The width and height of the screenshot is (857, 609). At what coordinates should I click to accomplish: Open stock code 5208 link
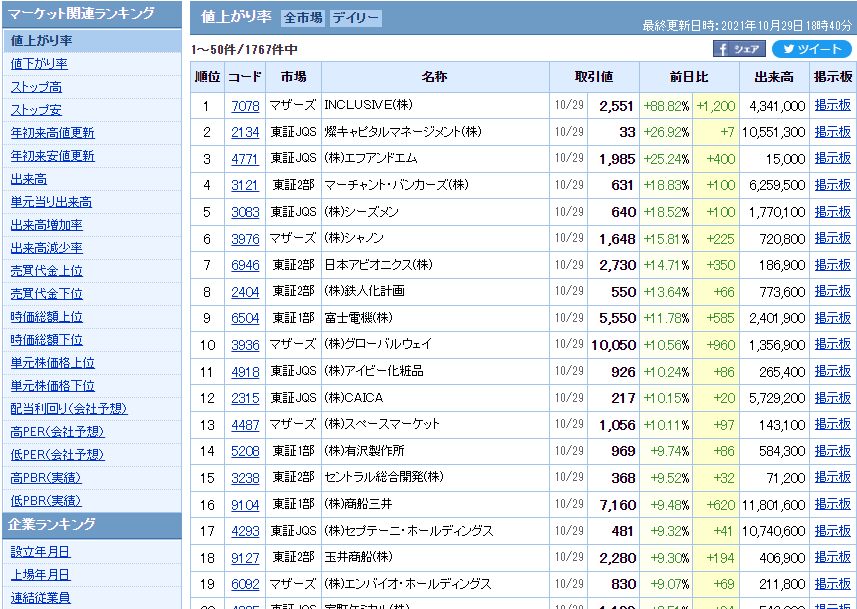tap(245, 452)
